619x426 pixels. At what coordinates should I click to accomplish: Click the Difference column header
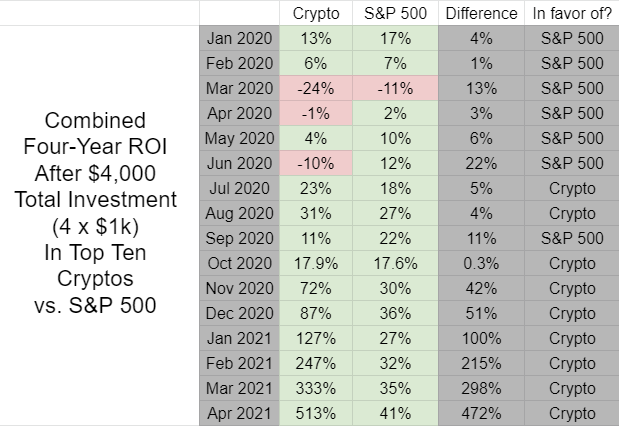pos(481,13)
